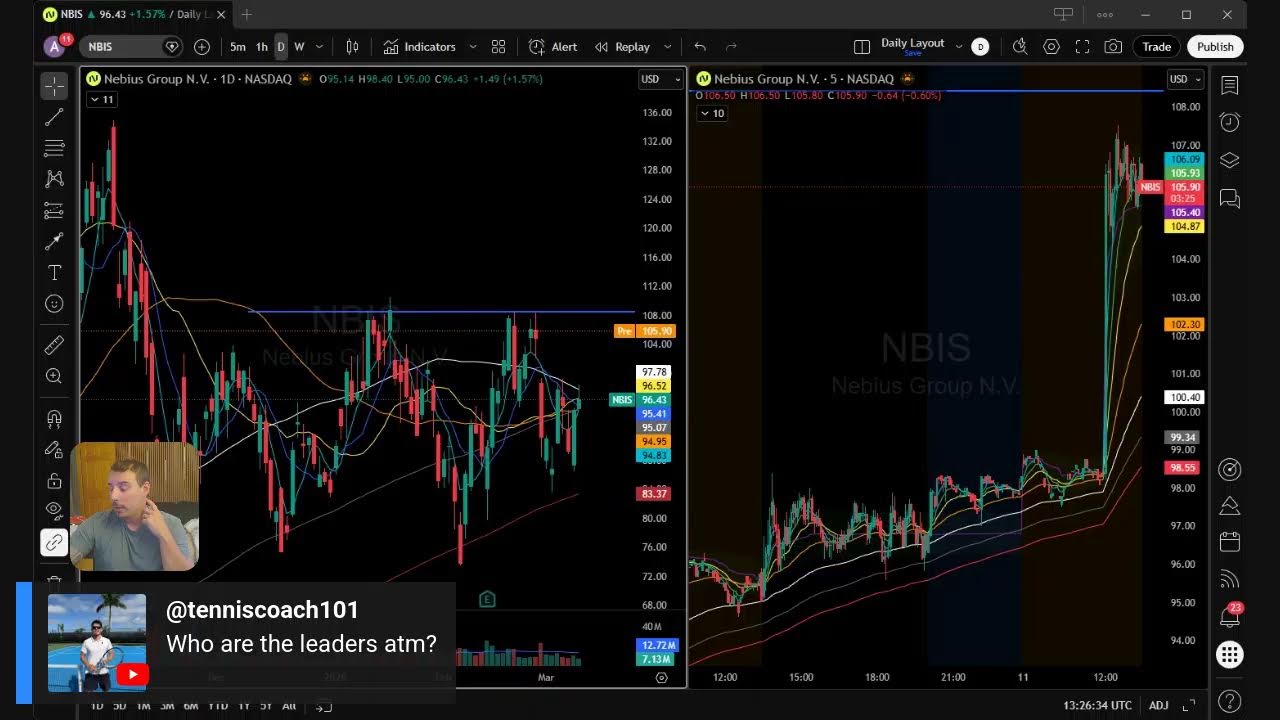Open the alerts clock panel
The image size is (1280, 720).
click(1230, 122)
